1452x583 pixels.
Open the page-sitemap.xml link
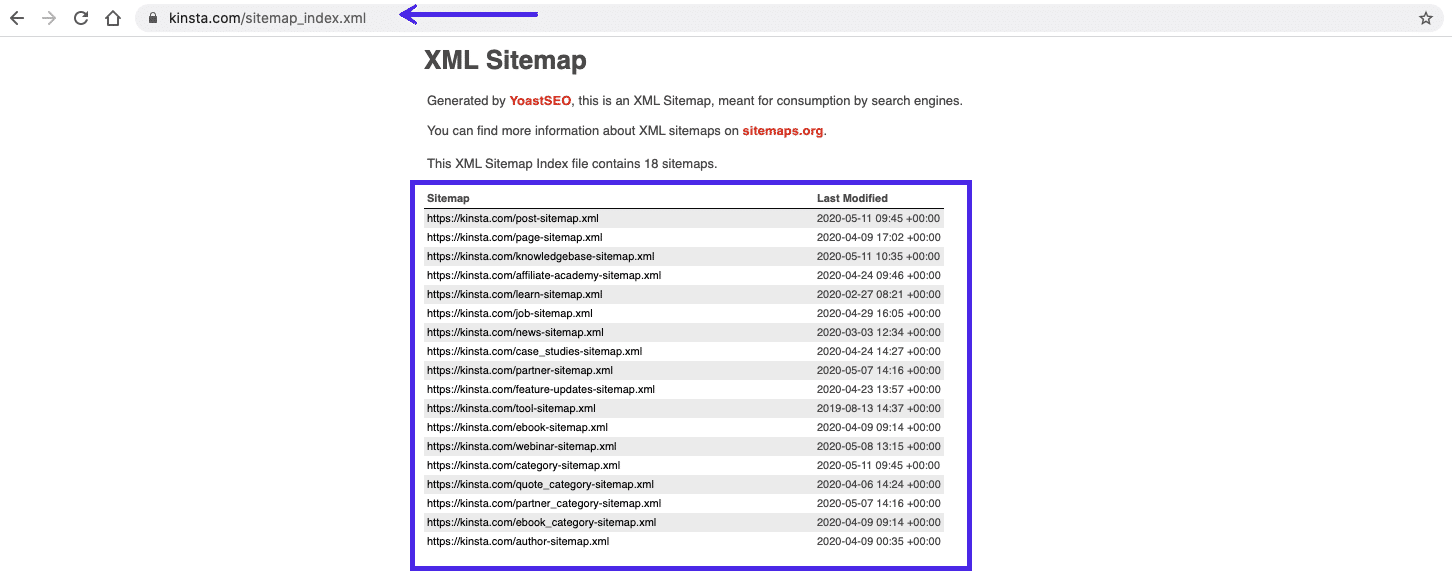tap(515, 237)
